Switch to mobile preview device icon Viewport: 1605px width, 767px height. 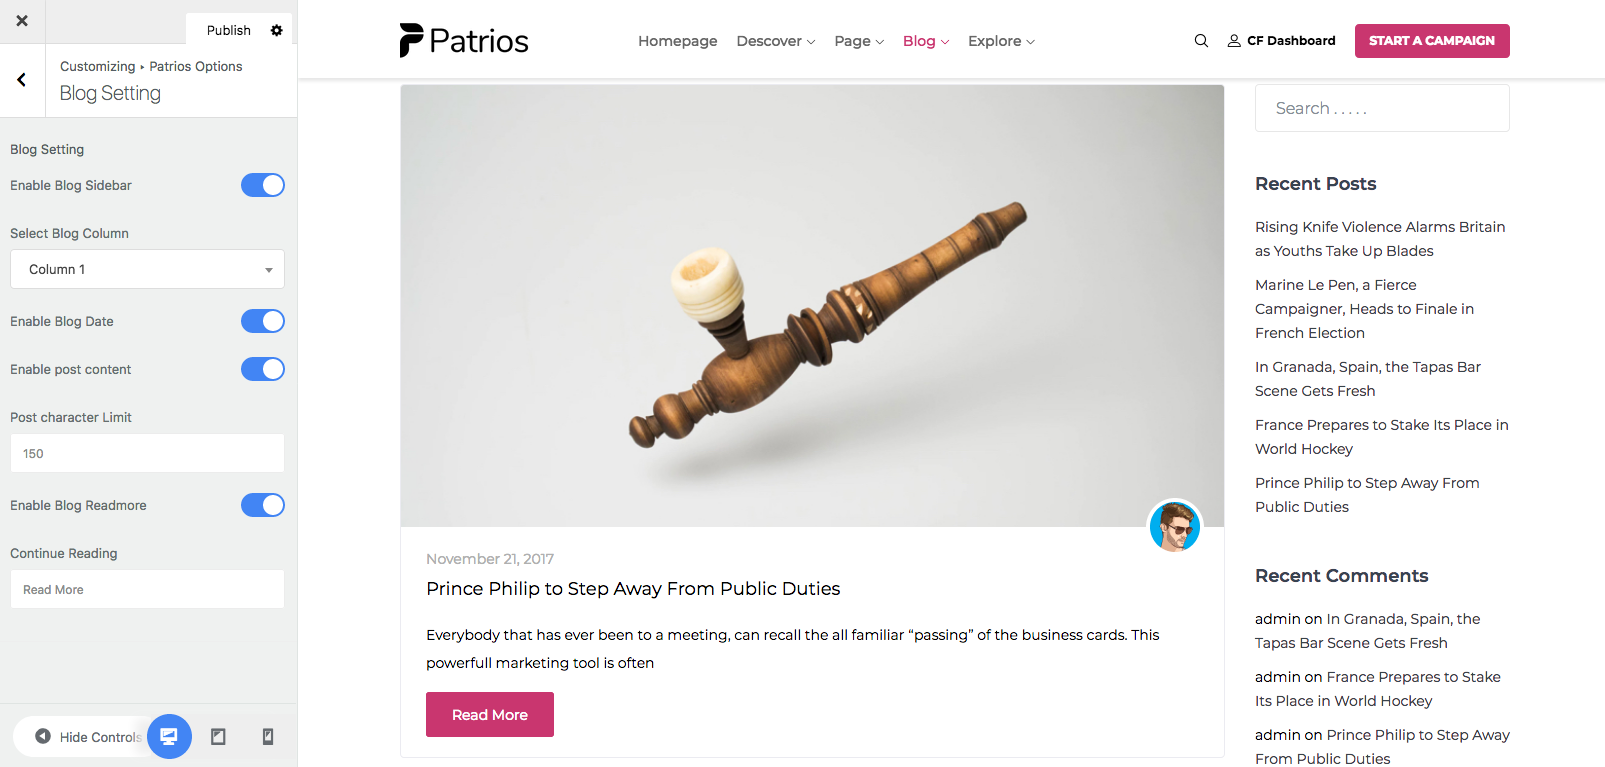pyautogui.click(x=268, y=737)
